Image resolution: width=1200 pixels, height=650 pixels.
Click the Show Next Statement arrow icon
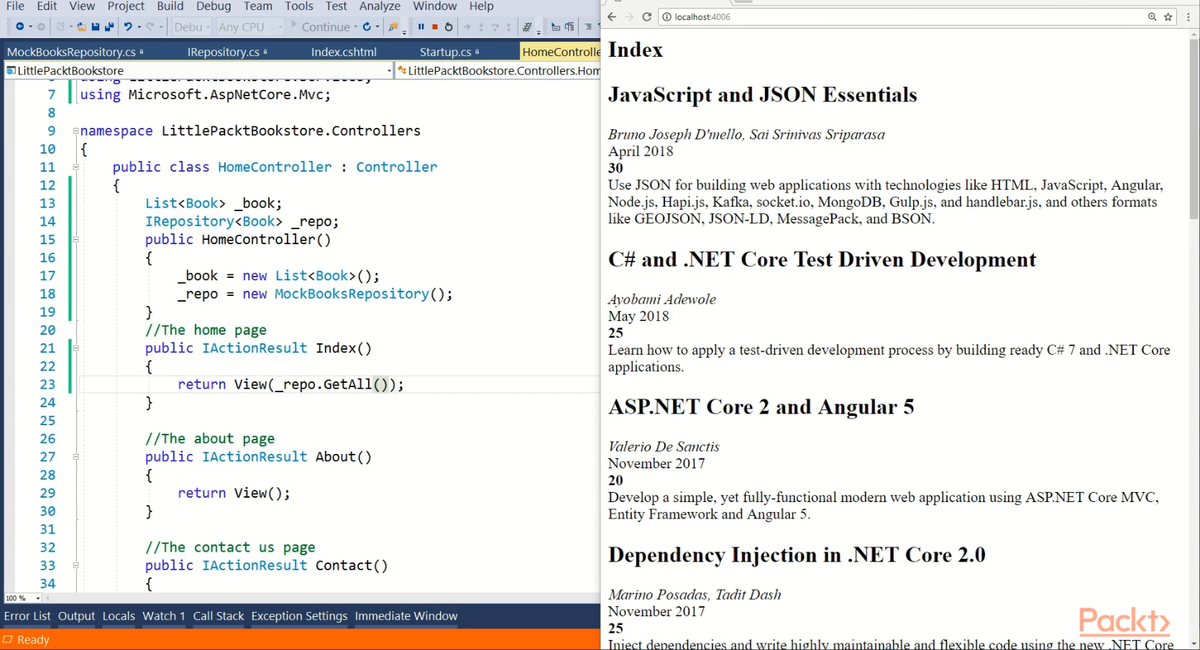point(467,27)
